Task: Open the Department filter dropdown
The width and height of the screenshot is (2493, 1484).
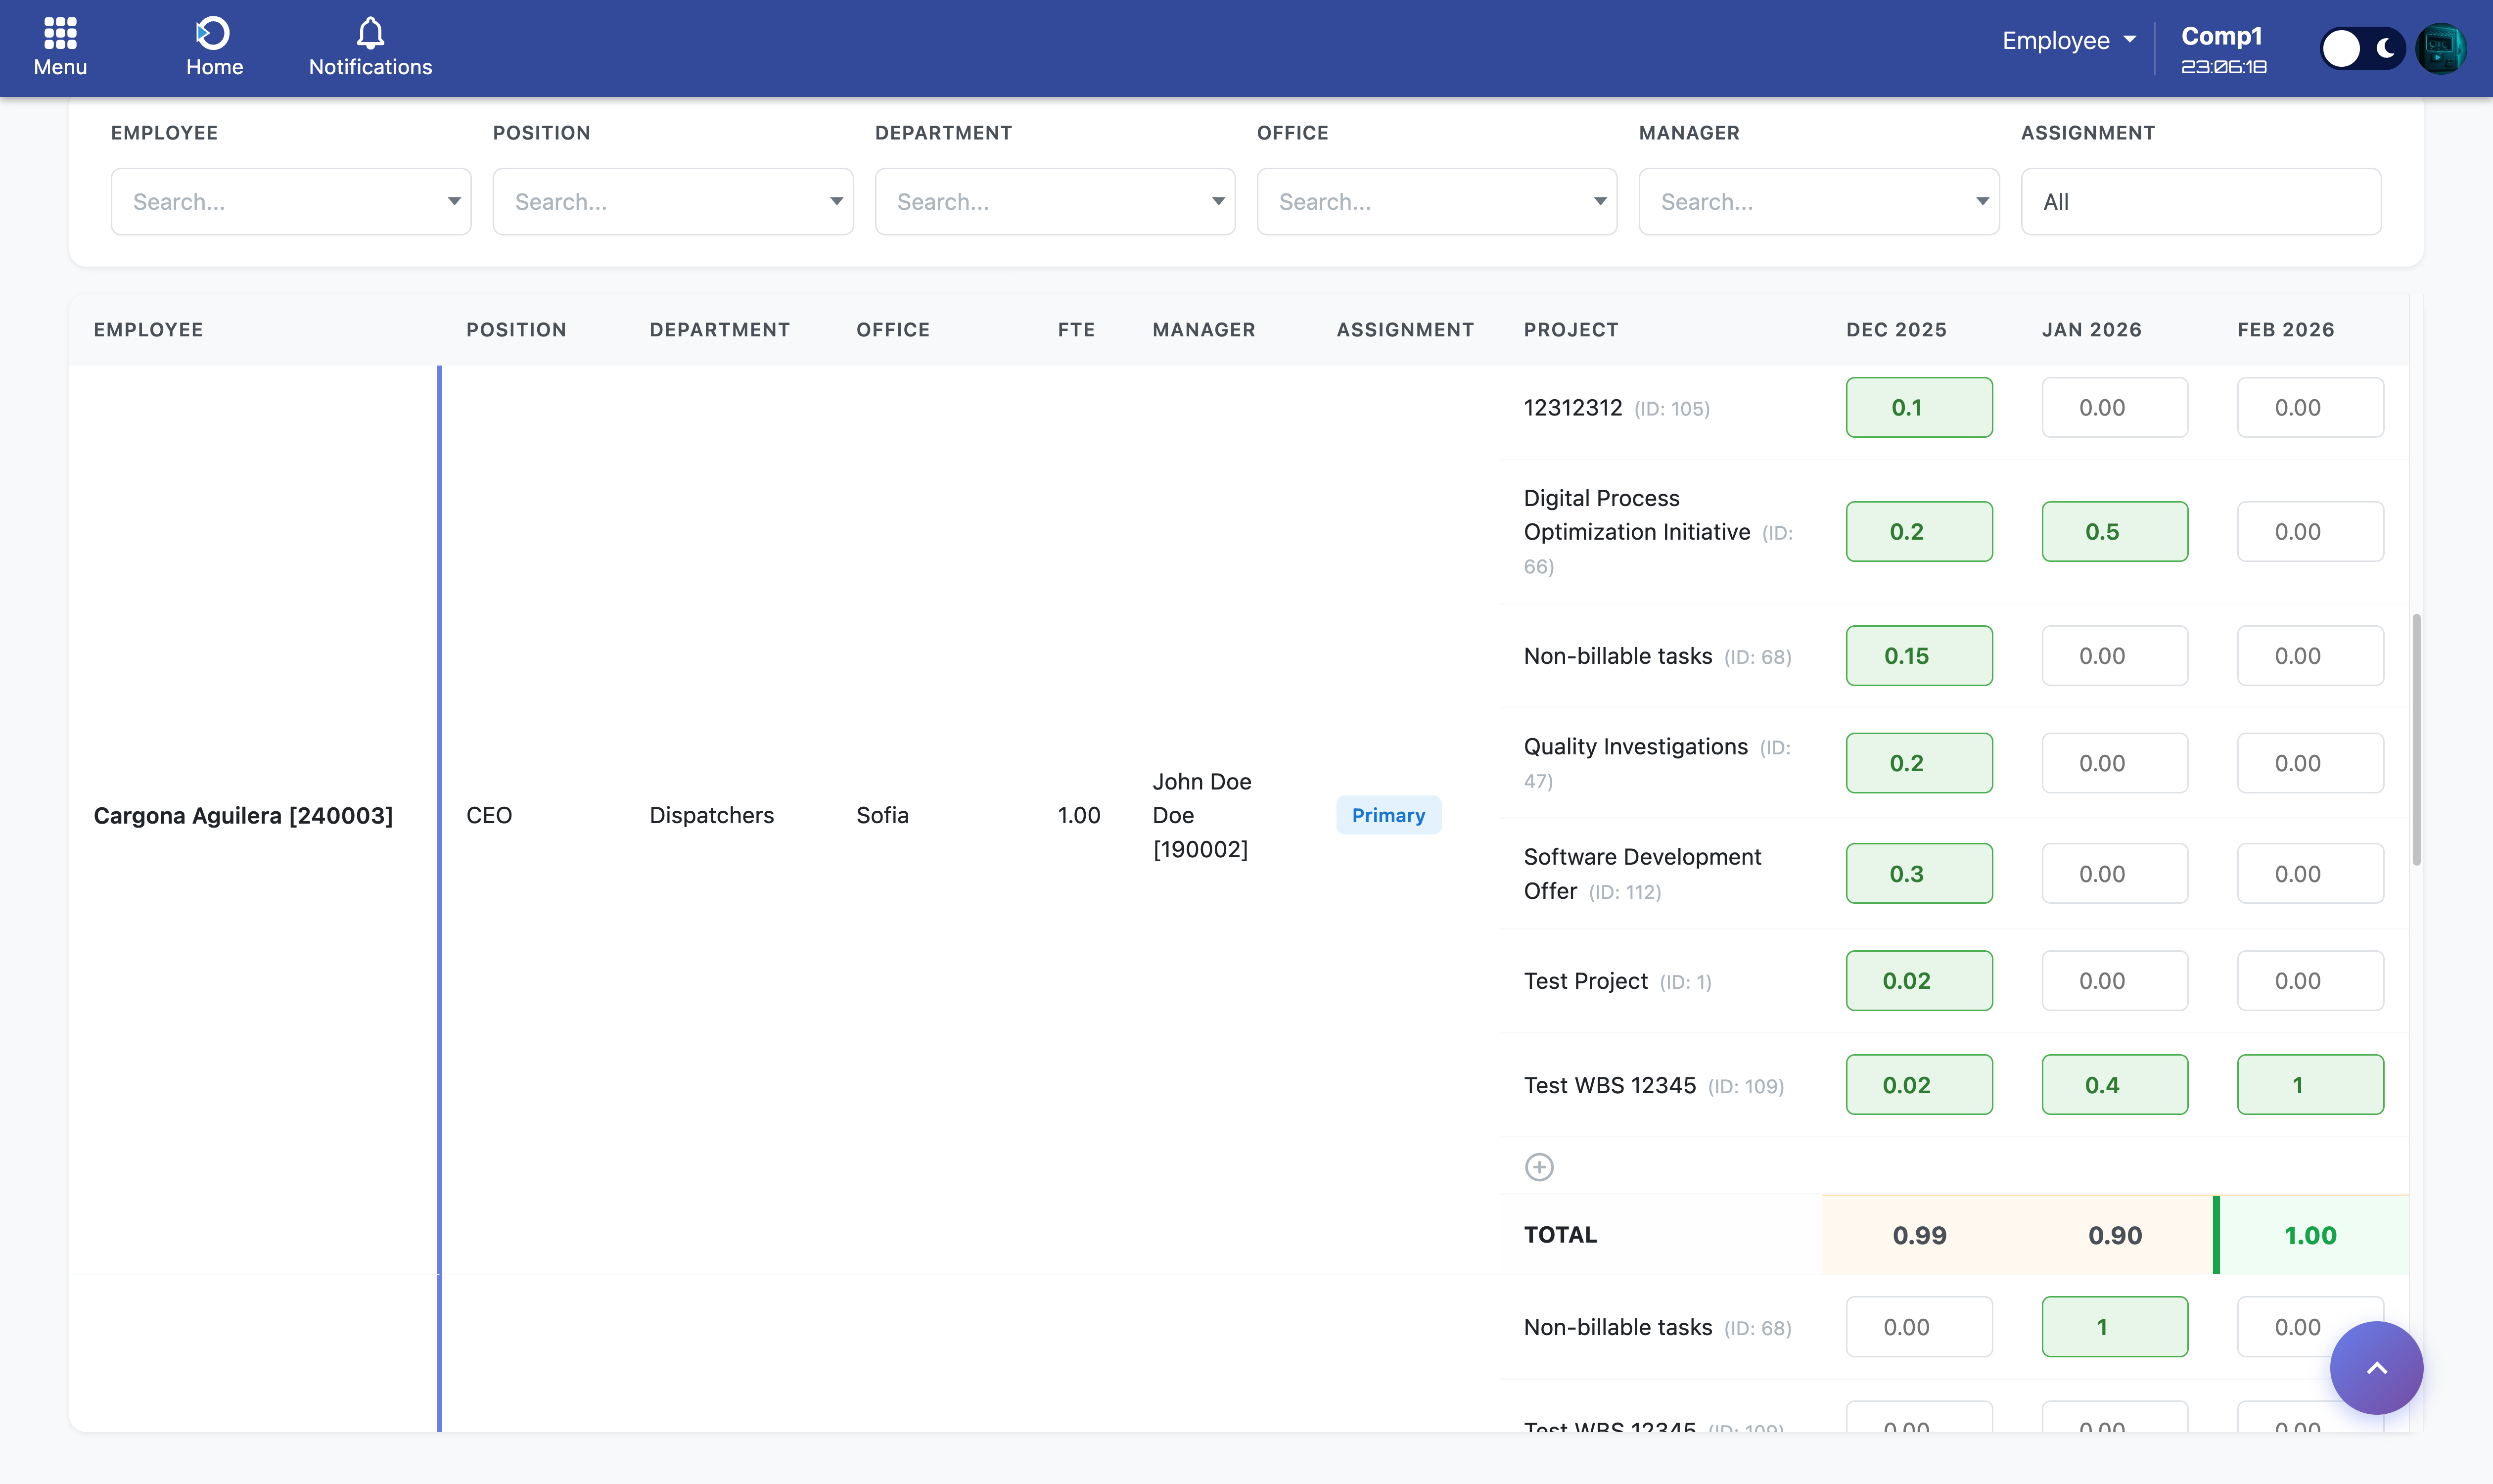Action: 1055,202
